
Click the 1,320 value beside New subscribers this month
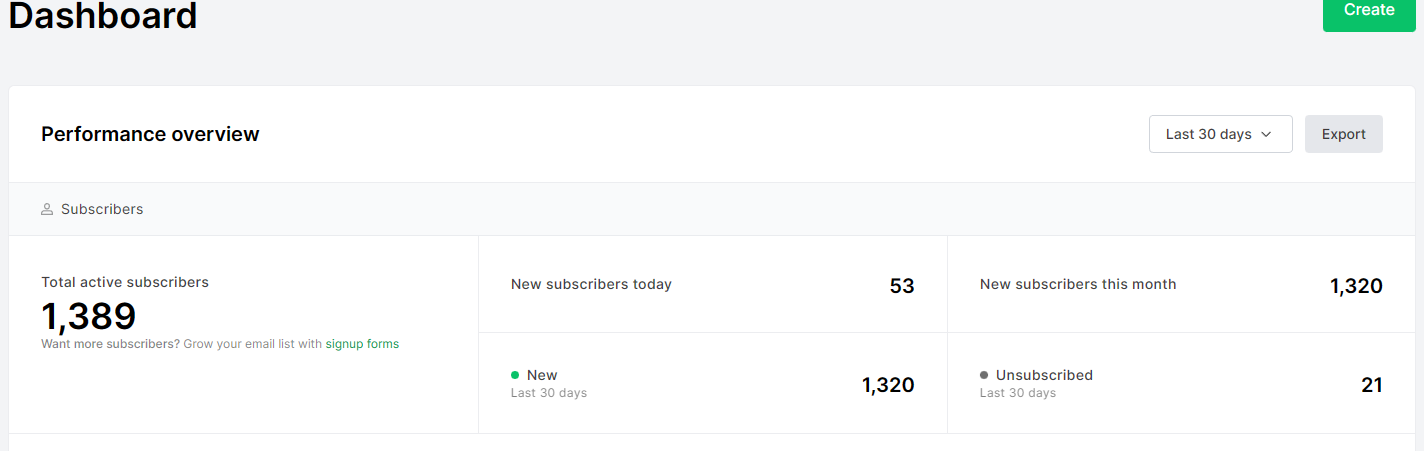[x=1355, y=286]
